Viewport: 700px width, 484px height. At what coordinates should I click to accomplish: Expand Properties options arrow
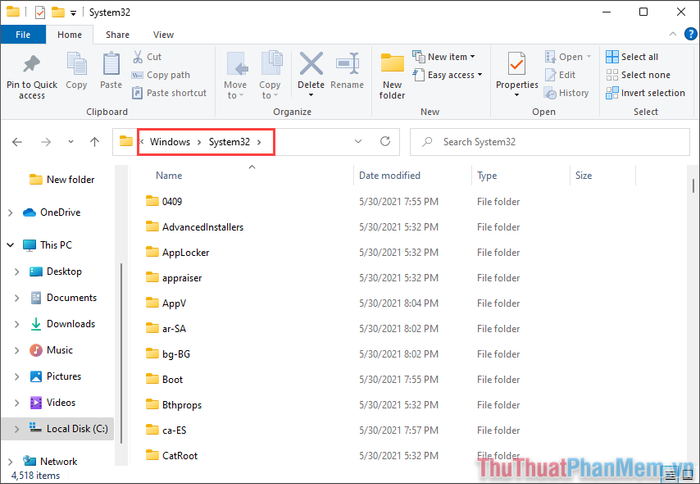point(517,95)
